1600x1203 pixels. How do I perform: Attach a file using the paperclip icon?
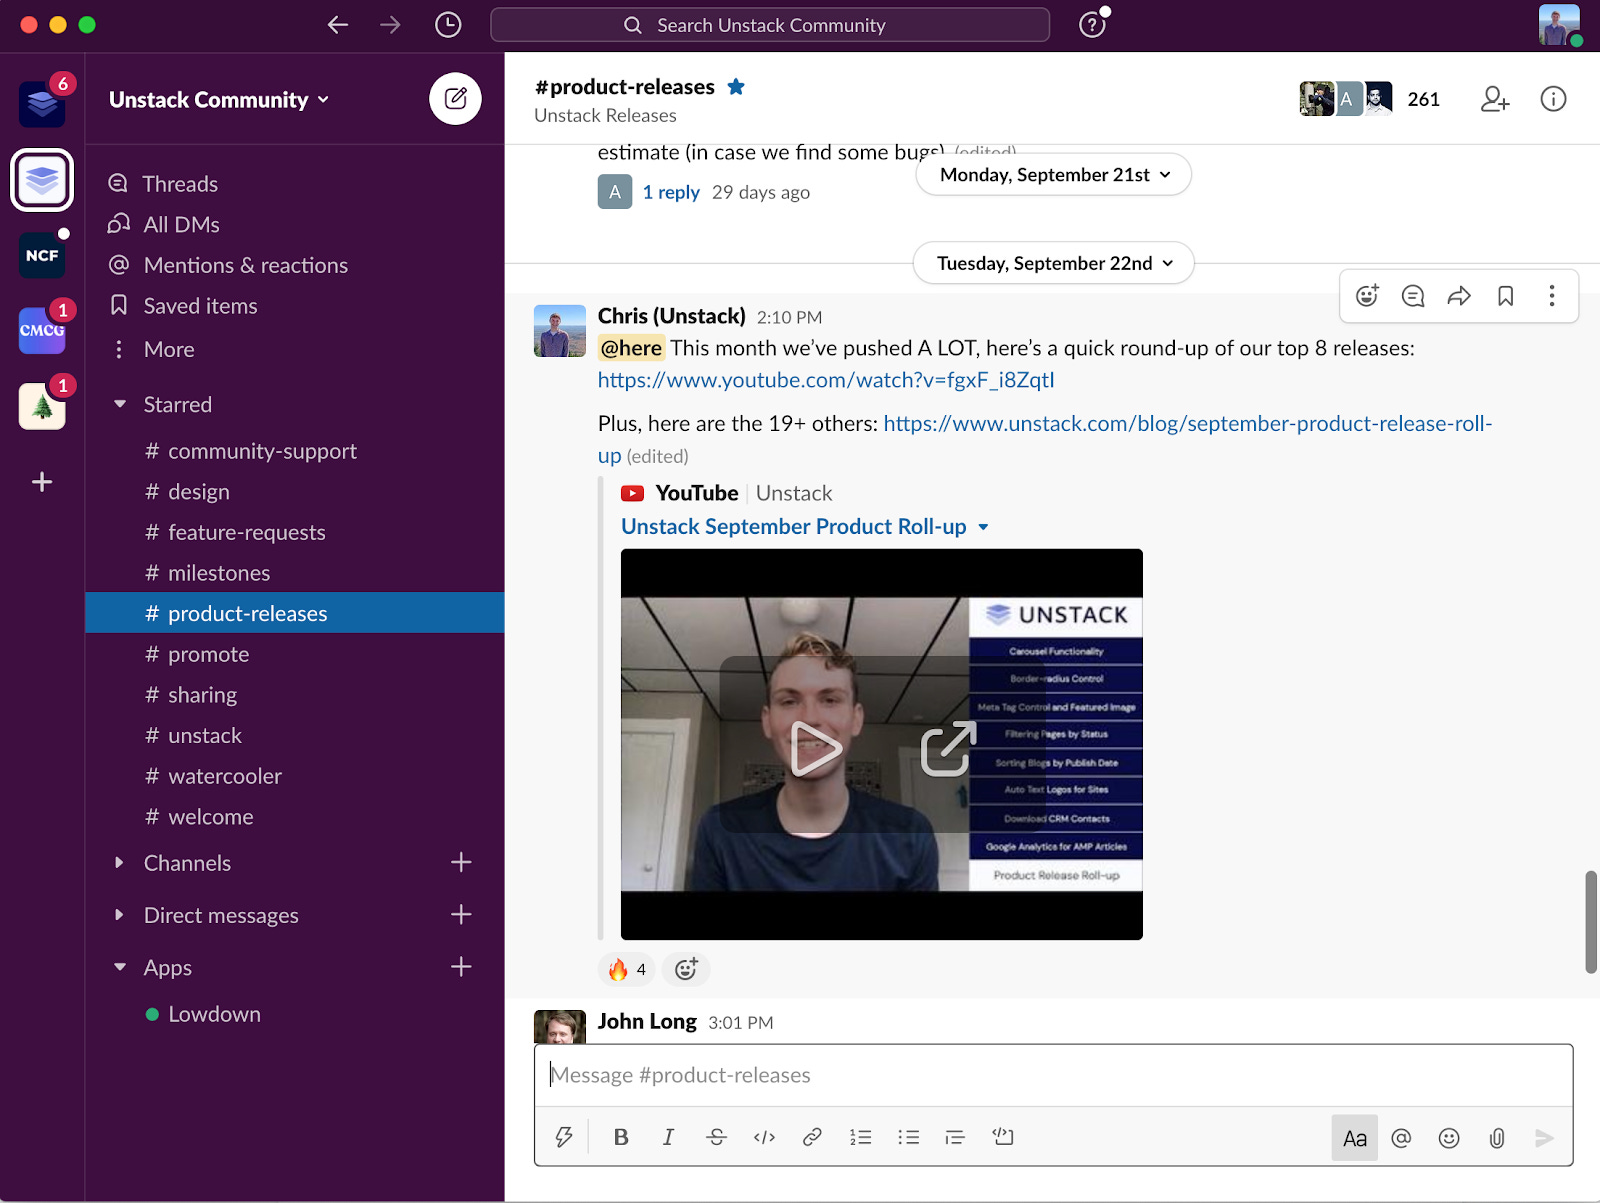point(1496,1137)
